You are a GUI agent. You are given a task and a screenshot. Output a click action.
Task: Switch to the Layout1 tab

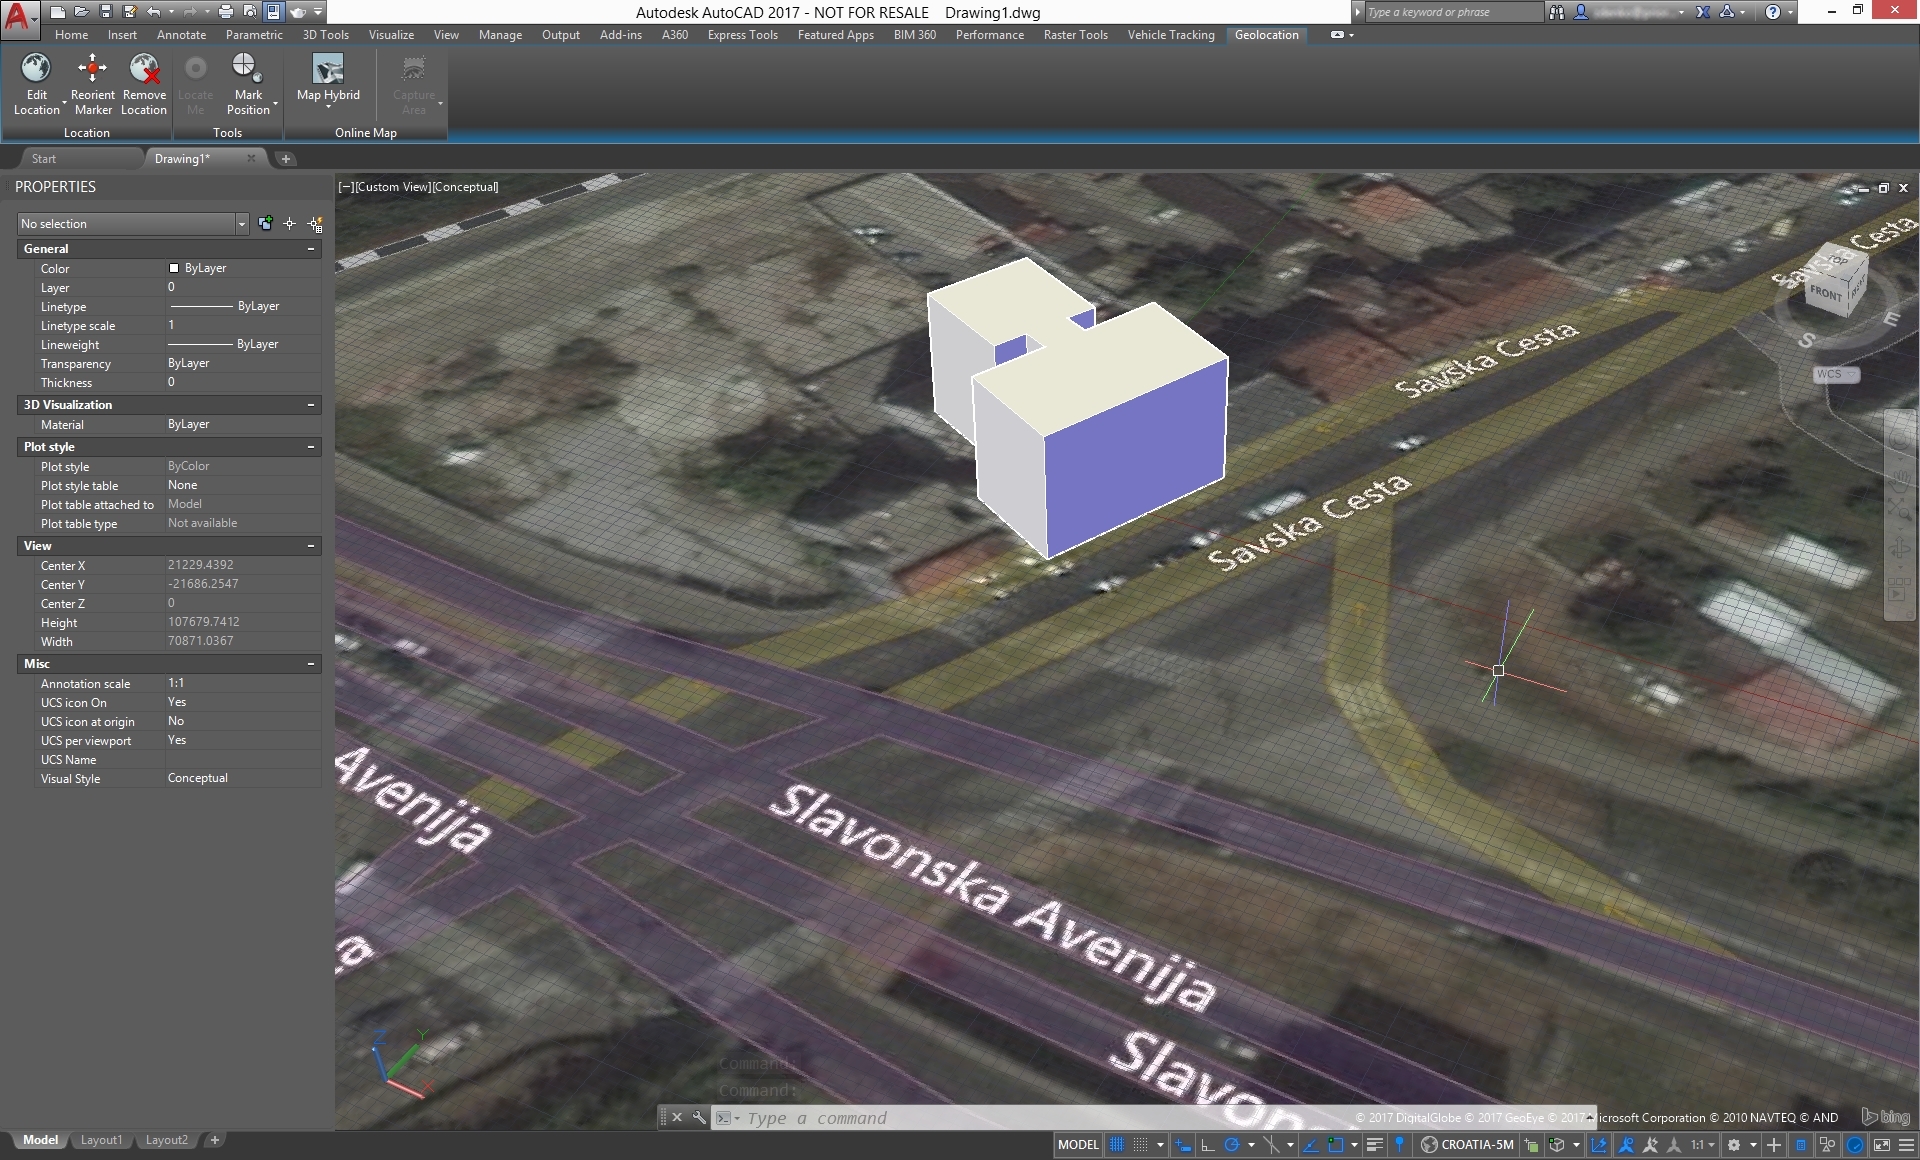pyautogui.click(x=101, y=1140)
